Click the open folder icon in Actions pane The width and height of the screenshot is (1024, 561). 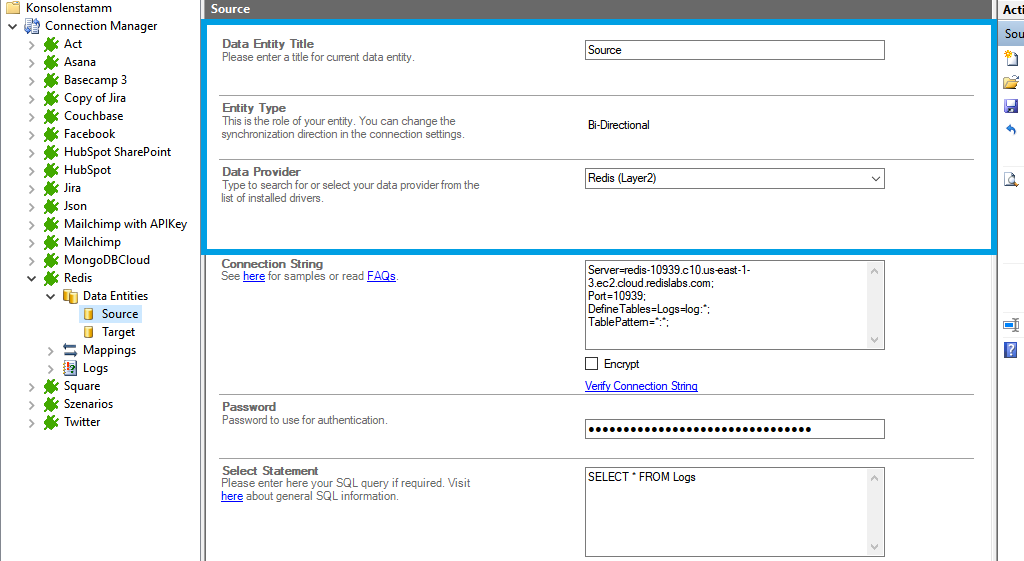1011,83
